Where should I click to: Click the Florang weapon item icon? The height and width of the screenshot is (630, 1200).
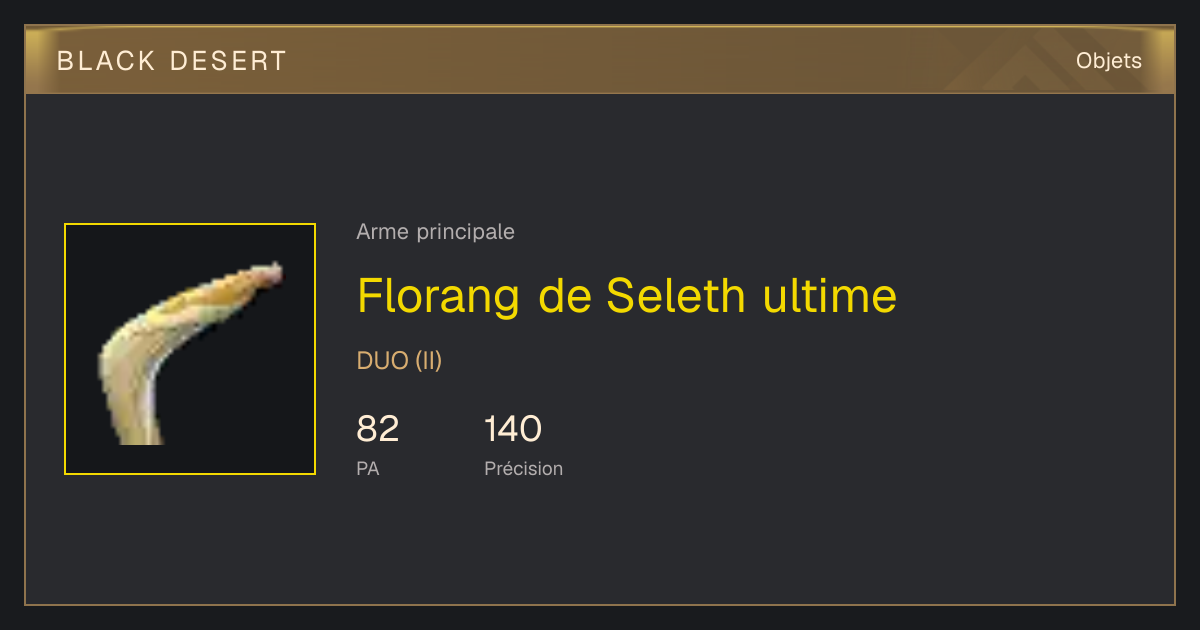[x=190, y=349]
